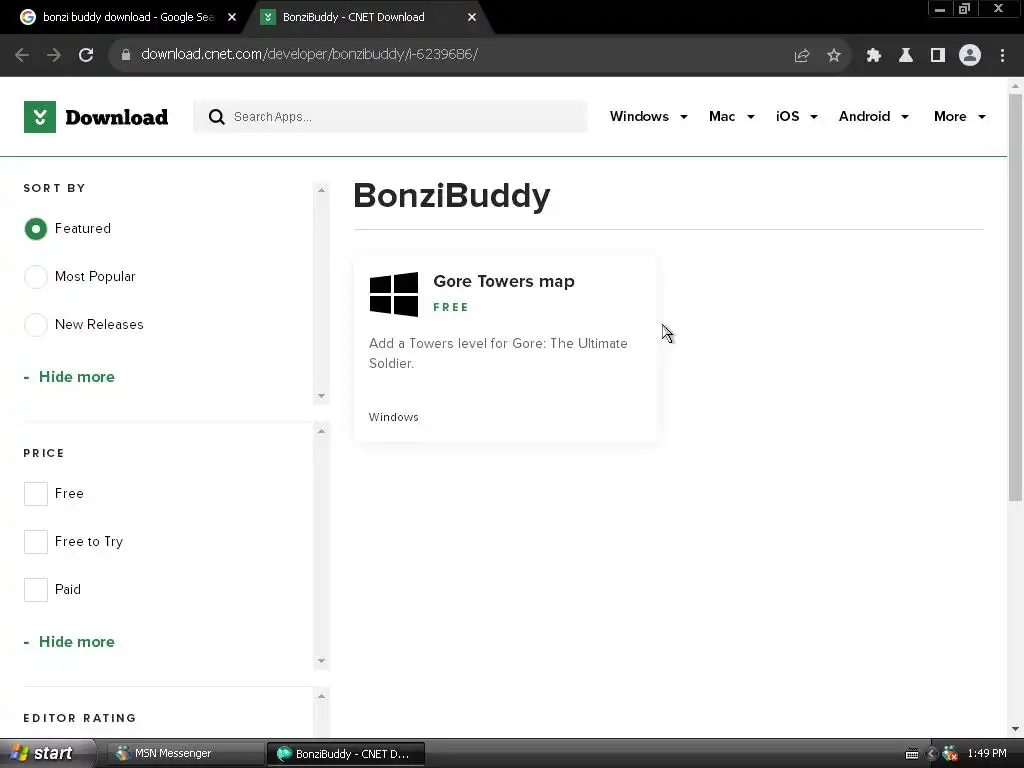Click the Download site title link
This screenshot has height=768, width=1024.
116,117
